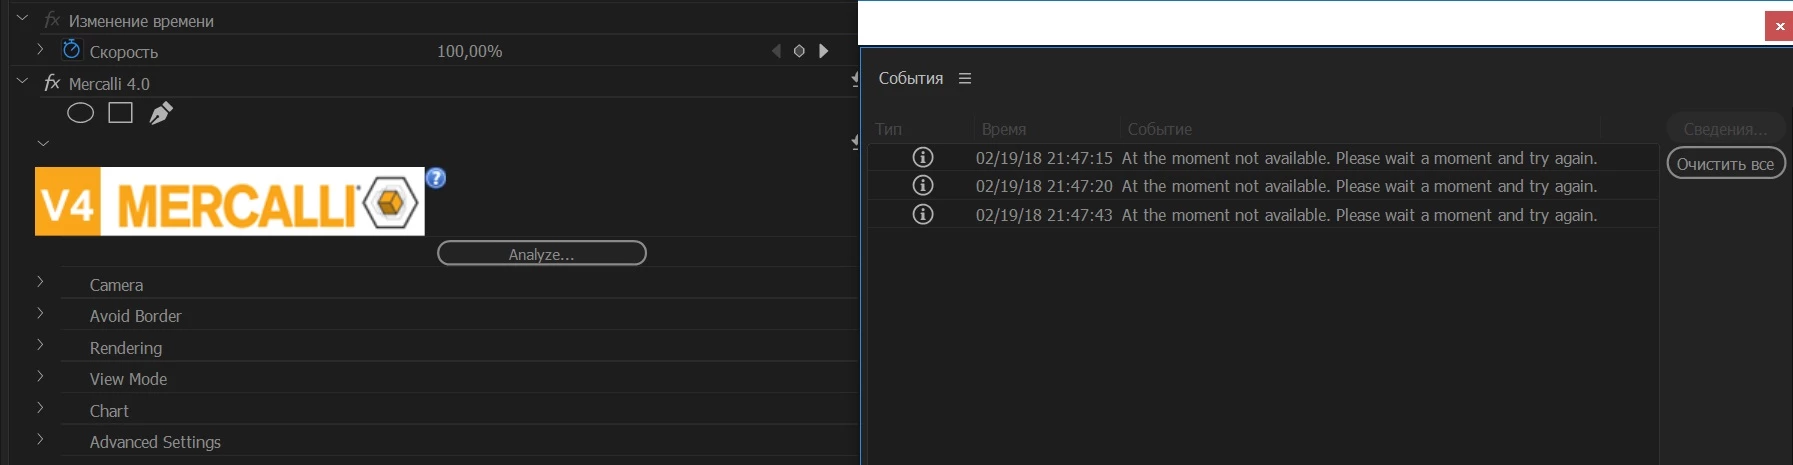Click the Camera label
Image resolution: width=1793 pixels, height=465 pixels.
[x=116, y=285]
